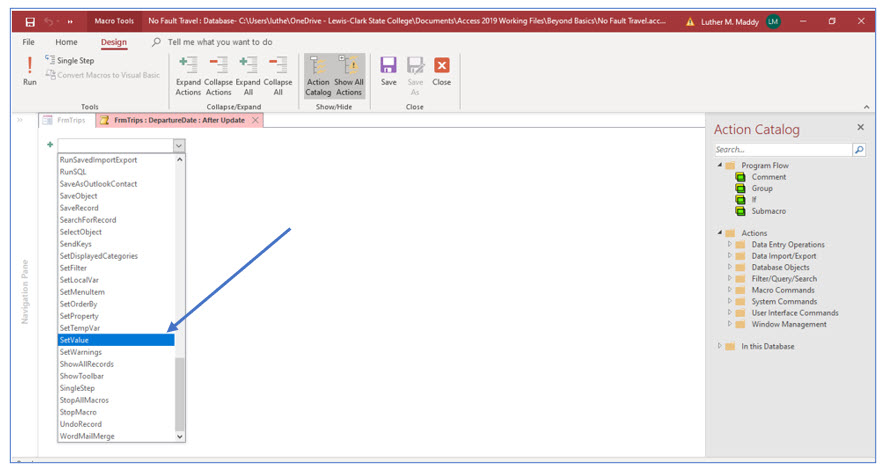Select SetMenuItem action
Screen dimensions: 886x468
(116, 292)
